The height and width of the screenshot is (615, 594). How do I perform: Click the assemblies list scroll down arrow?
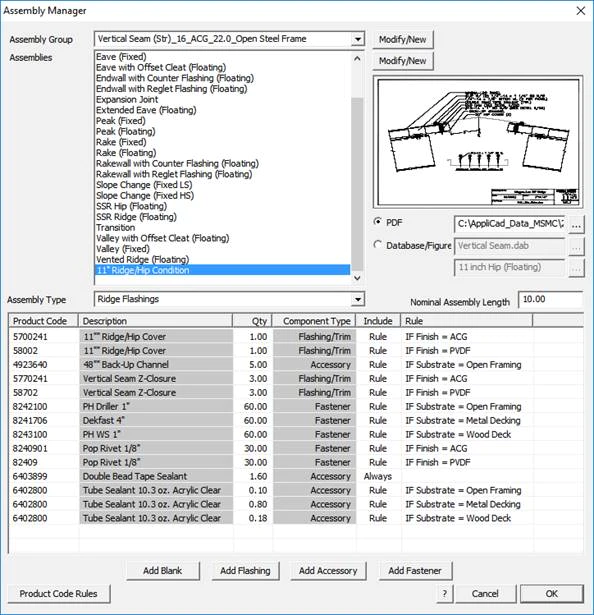click(x=357, y=278)
